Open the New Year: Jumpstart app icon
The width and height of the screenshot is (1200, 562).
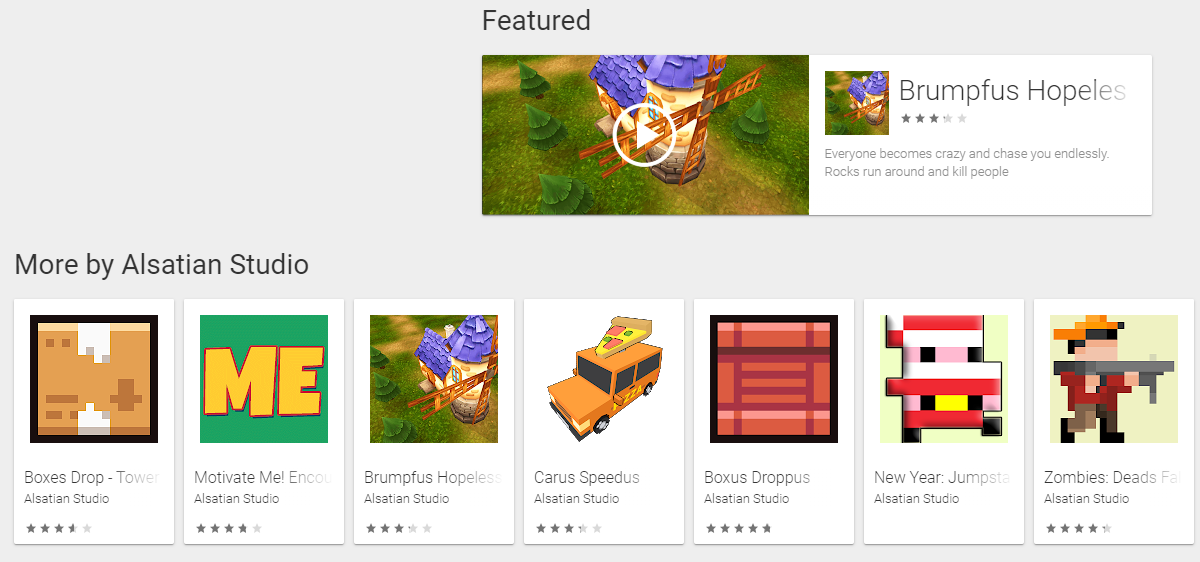(x=944, y=379)
